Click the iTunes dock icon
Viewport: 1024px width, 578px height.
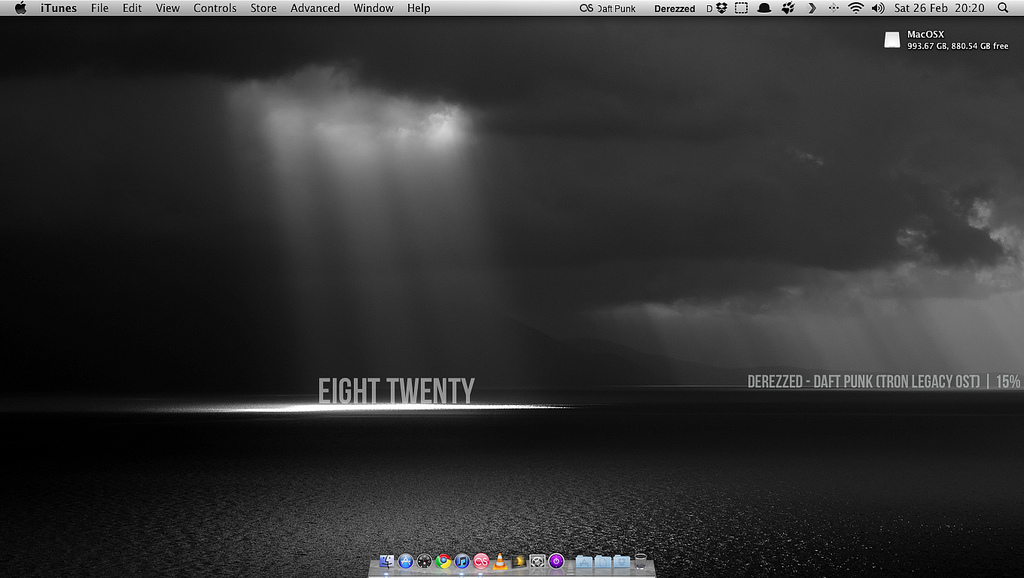tap(462, 562)
